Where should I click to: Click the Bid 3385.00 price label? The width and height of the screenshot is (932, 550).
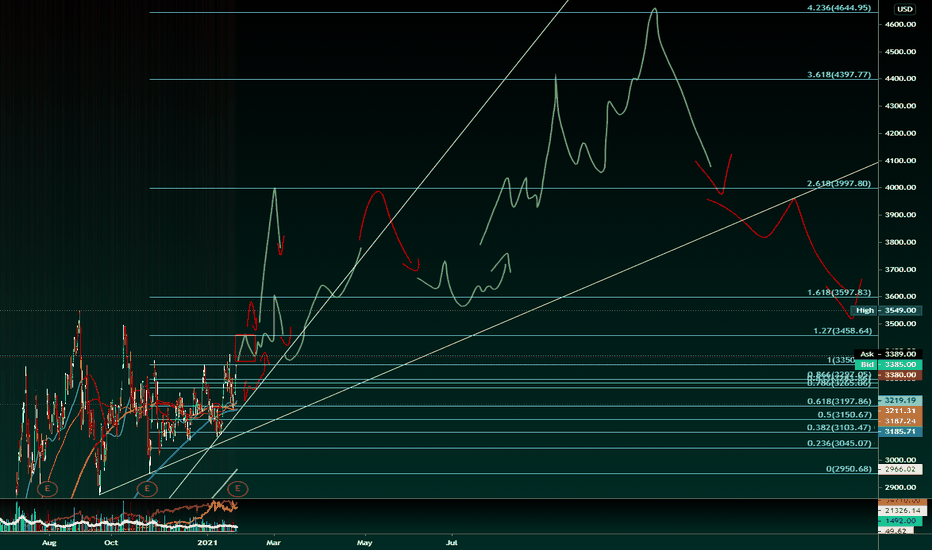(888, 364)
